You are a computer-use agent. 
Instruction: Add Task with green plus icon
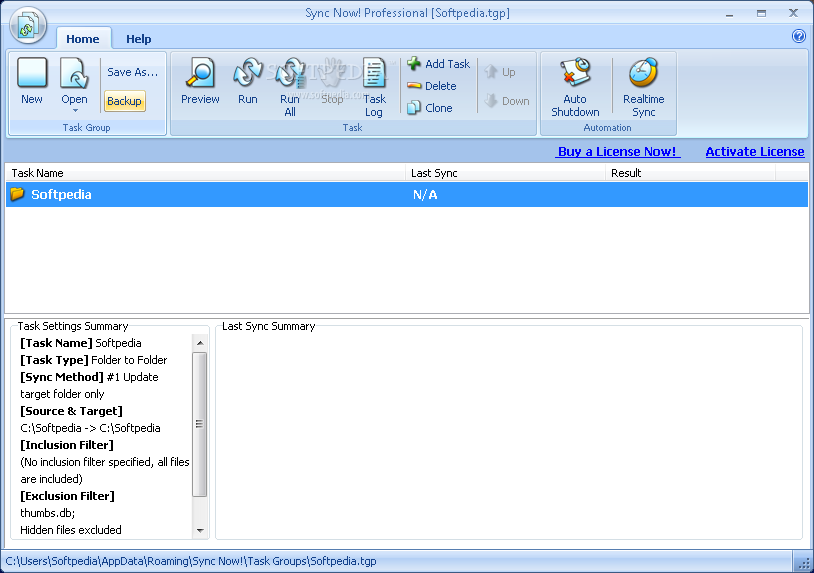coord(439,64)
